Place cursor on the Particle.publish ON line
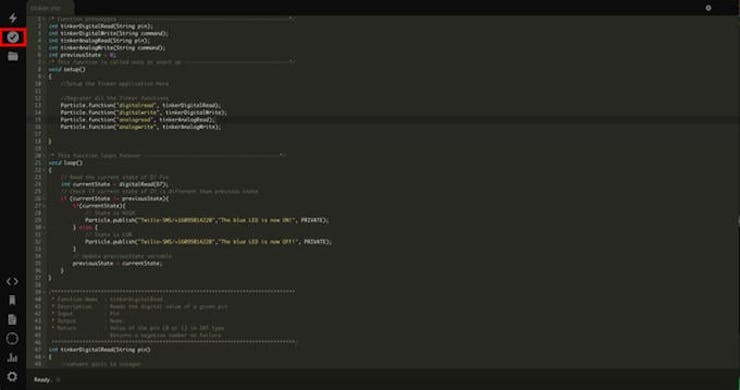 [207, 220]
